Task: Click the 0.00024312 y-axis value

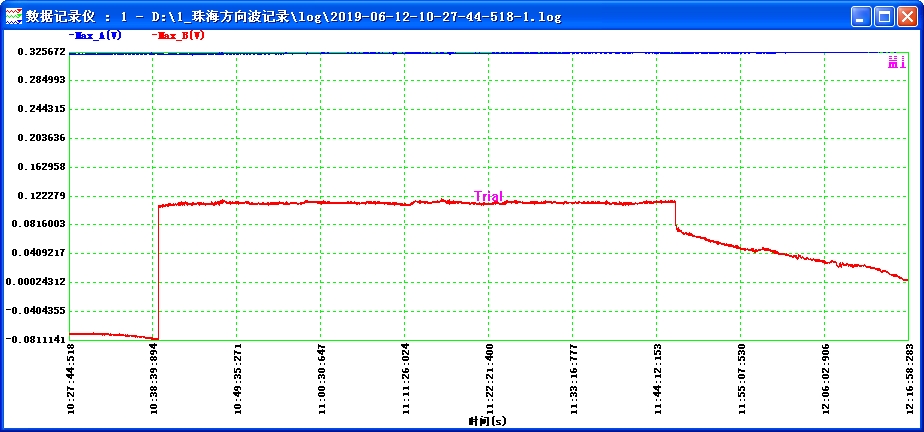Action: pos(35,282)
